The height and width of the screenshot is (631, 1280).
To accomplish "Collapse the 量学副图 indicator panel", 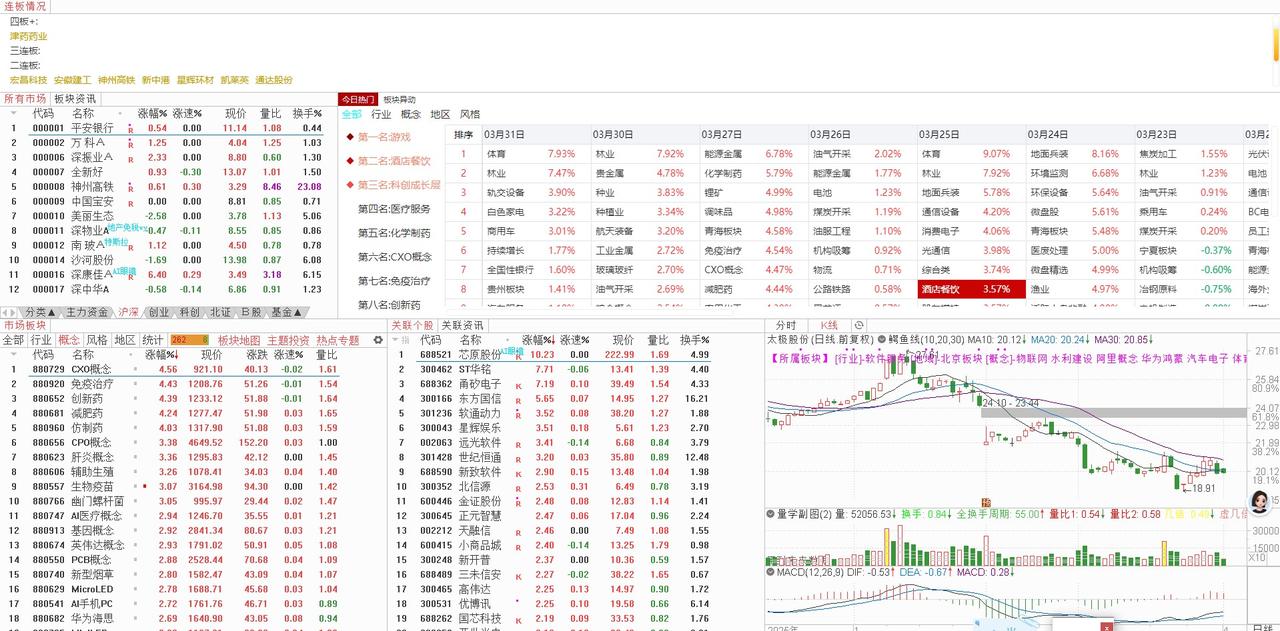I will (x=770, y=514).
